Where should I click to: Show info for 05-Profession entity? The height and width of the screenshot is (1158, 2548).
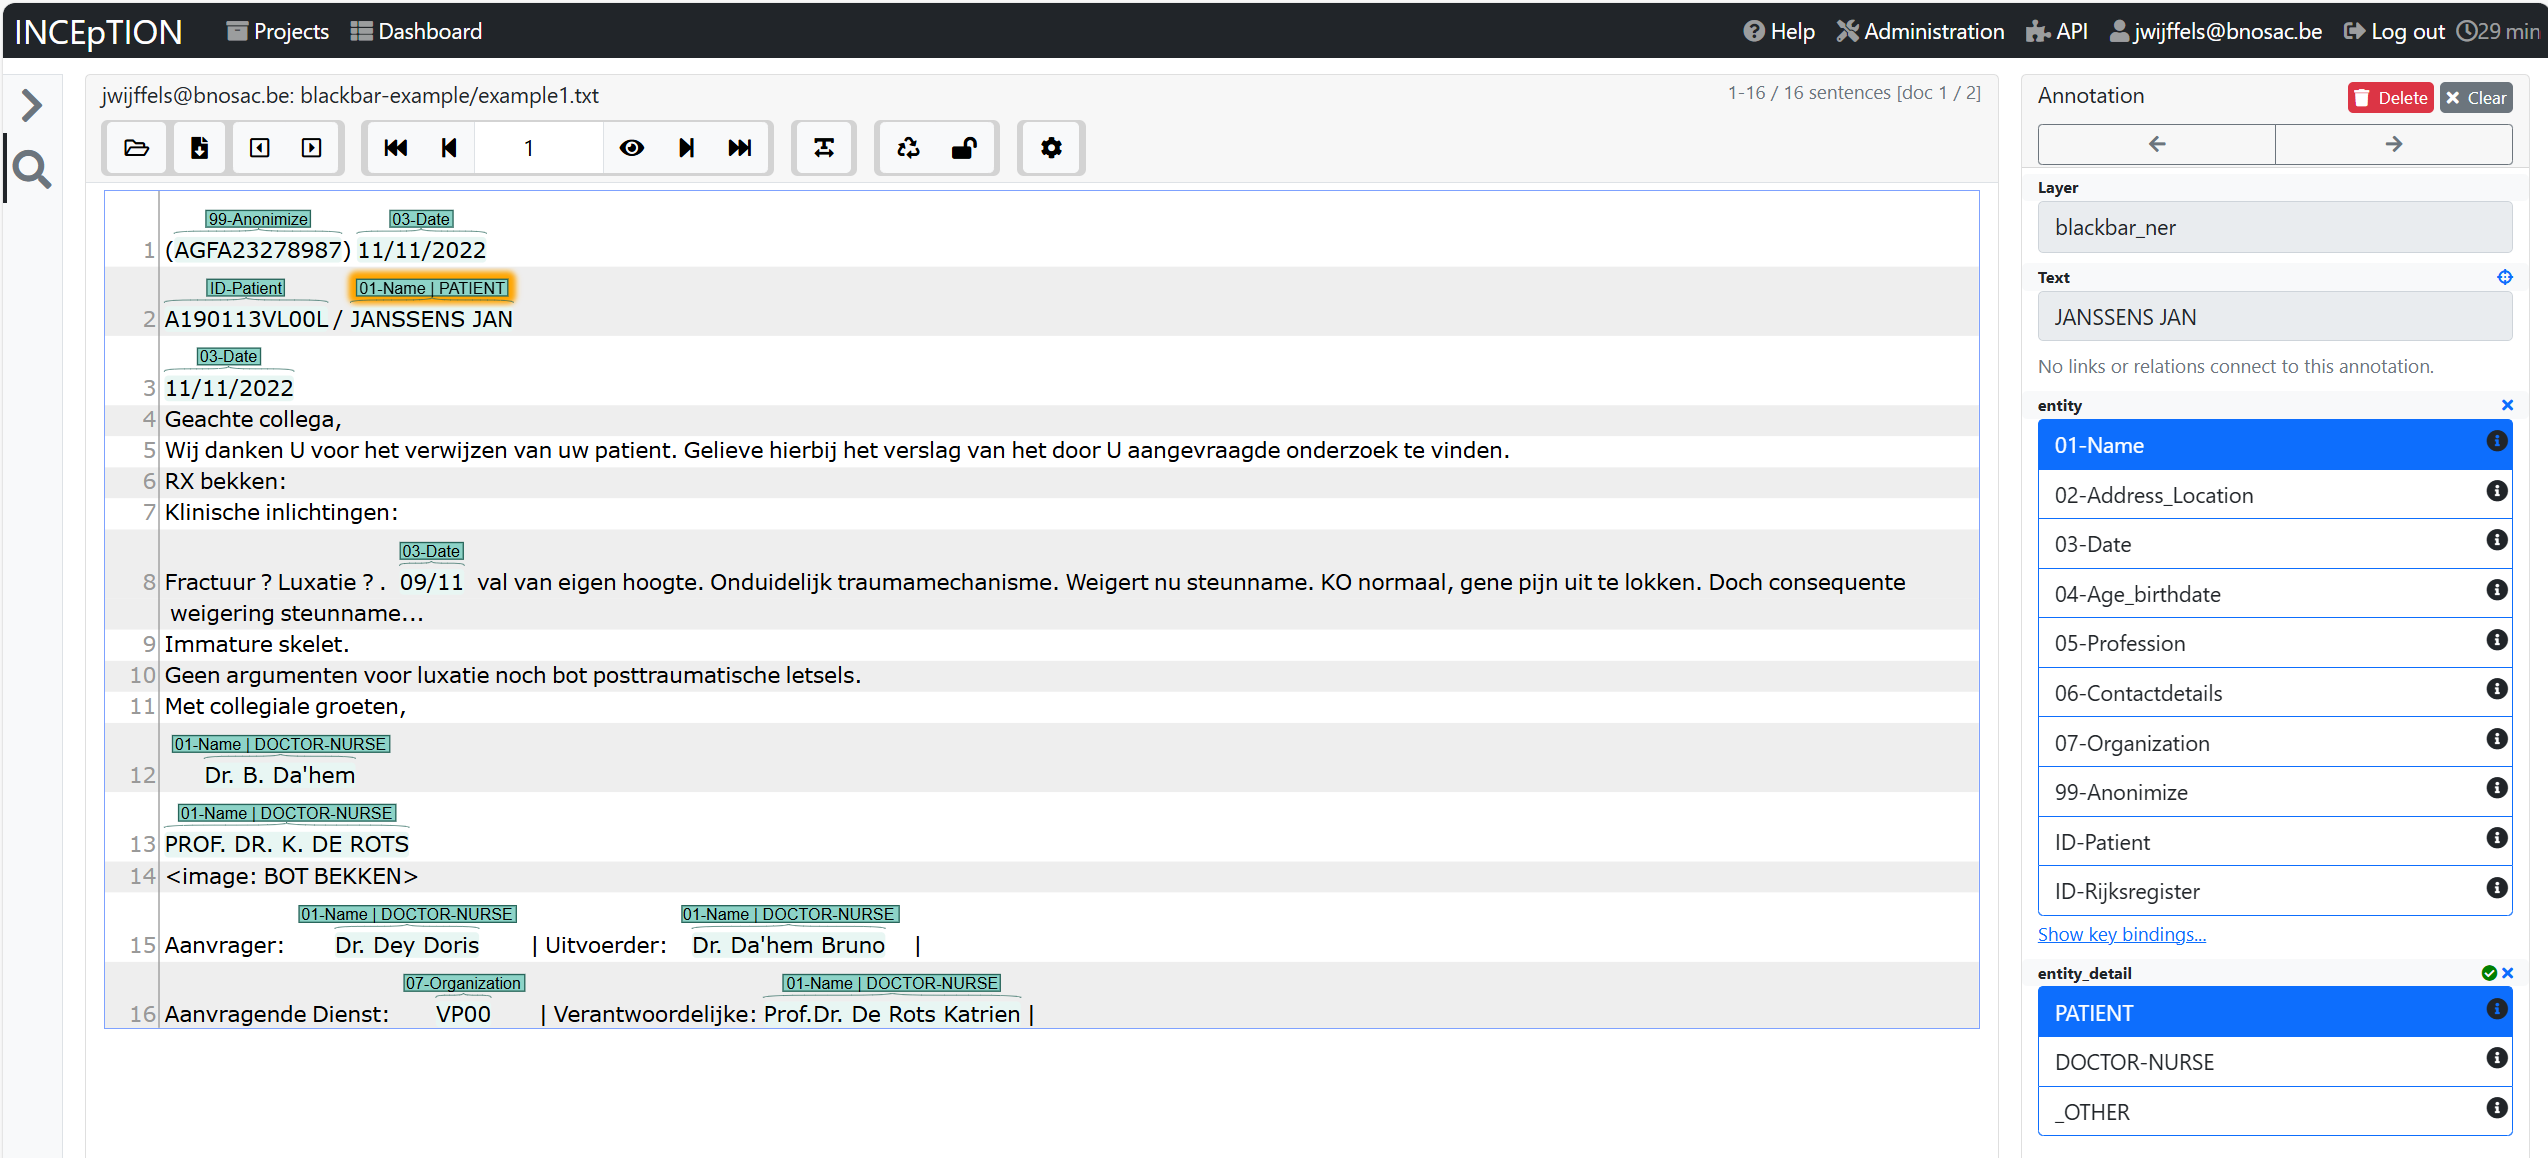pos(2496,639)
